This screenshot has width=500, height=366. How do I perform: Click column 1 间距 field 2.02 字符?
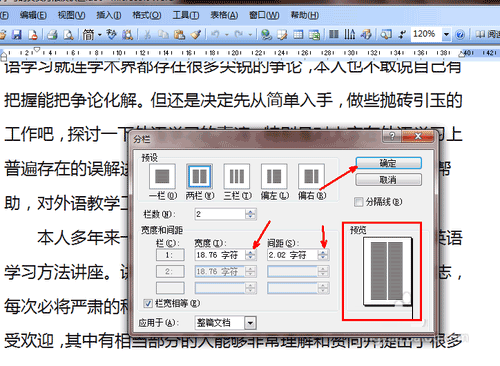tap(292, 255)
